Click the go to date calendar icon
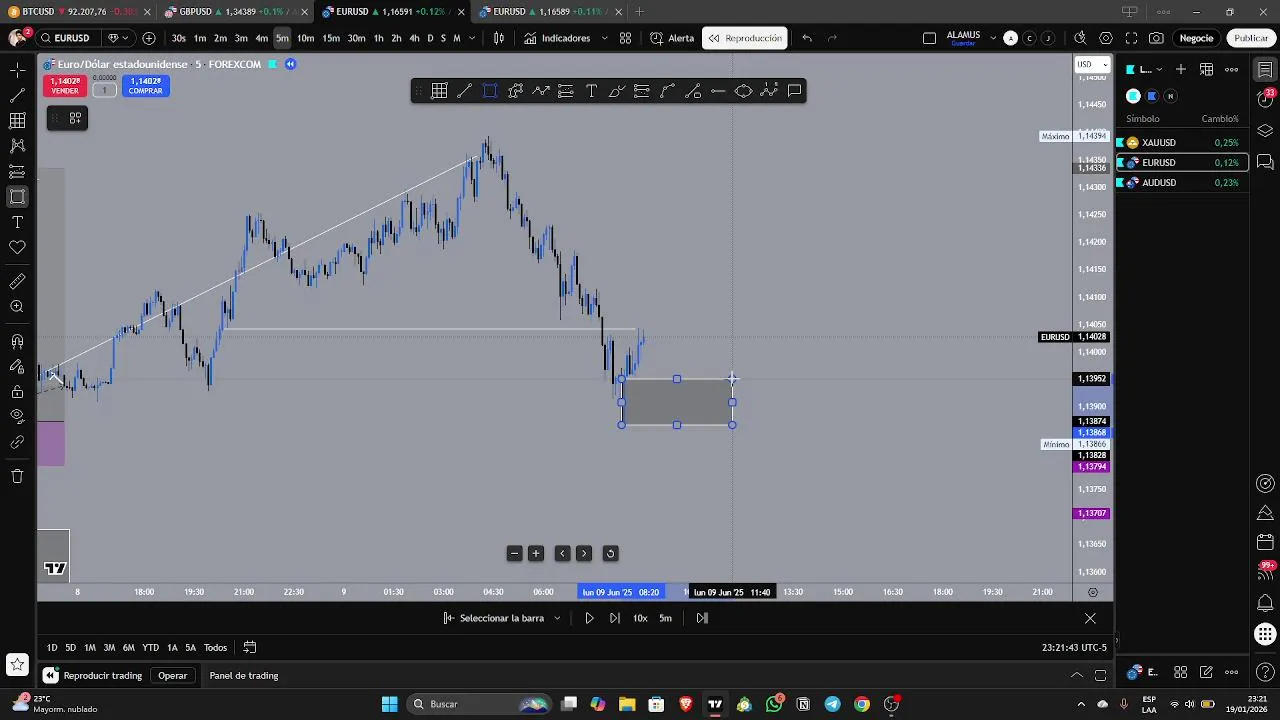This screenshot has height=720, width=1280. point(250,647)
